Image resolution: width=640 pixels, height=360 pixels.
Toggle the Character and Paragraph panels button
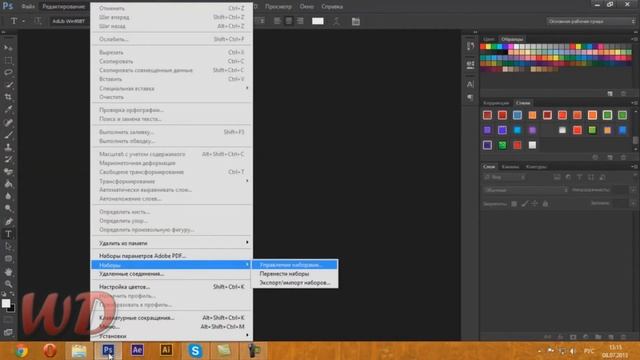pyautogui.click(x=356, y=21)
